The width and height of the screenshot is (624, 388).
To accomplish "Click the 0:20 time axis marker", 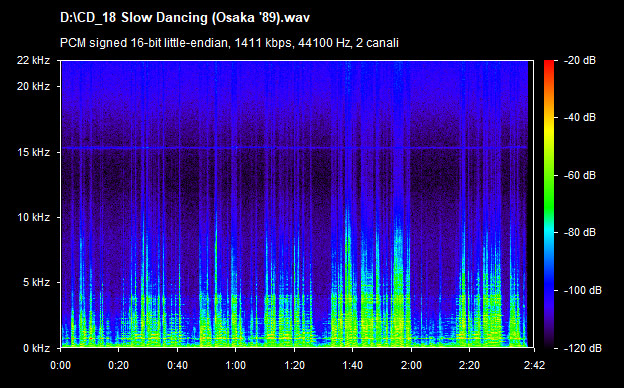I will click(x=119, y=365).
